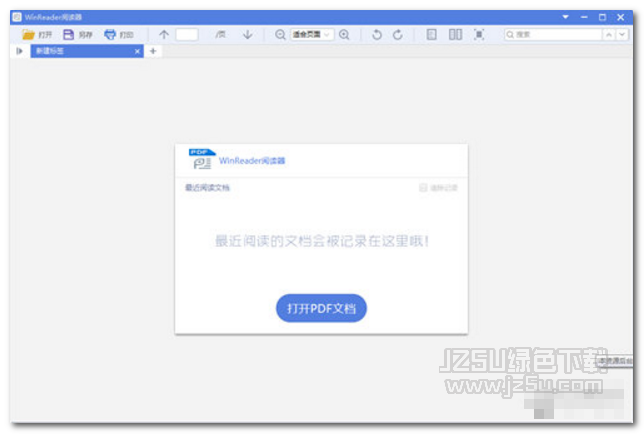Go to next page with down arrow
The width and height of the screenshot is (644, 434).
coord(247,34)
